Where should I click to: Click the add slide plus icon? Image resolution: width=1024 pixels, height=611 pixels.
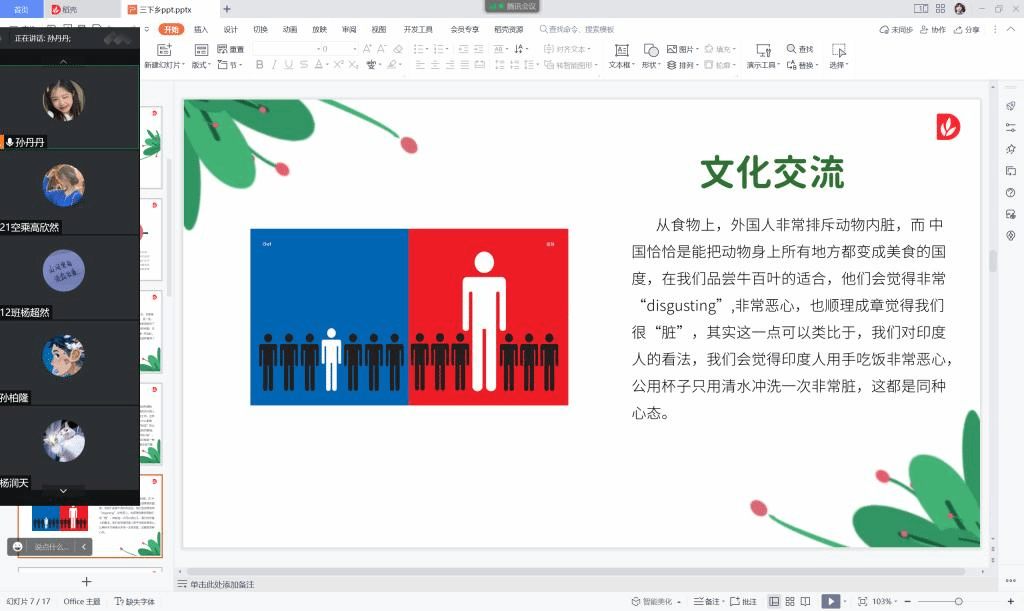[86, 581]
